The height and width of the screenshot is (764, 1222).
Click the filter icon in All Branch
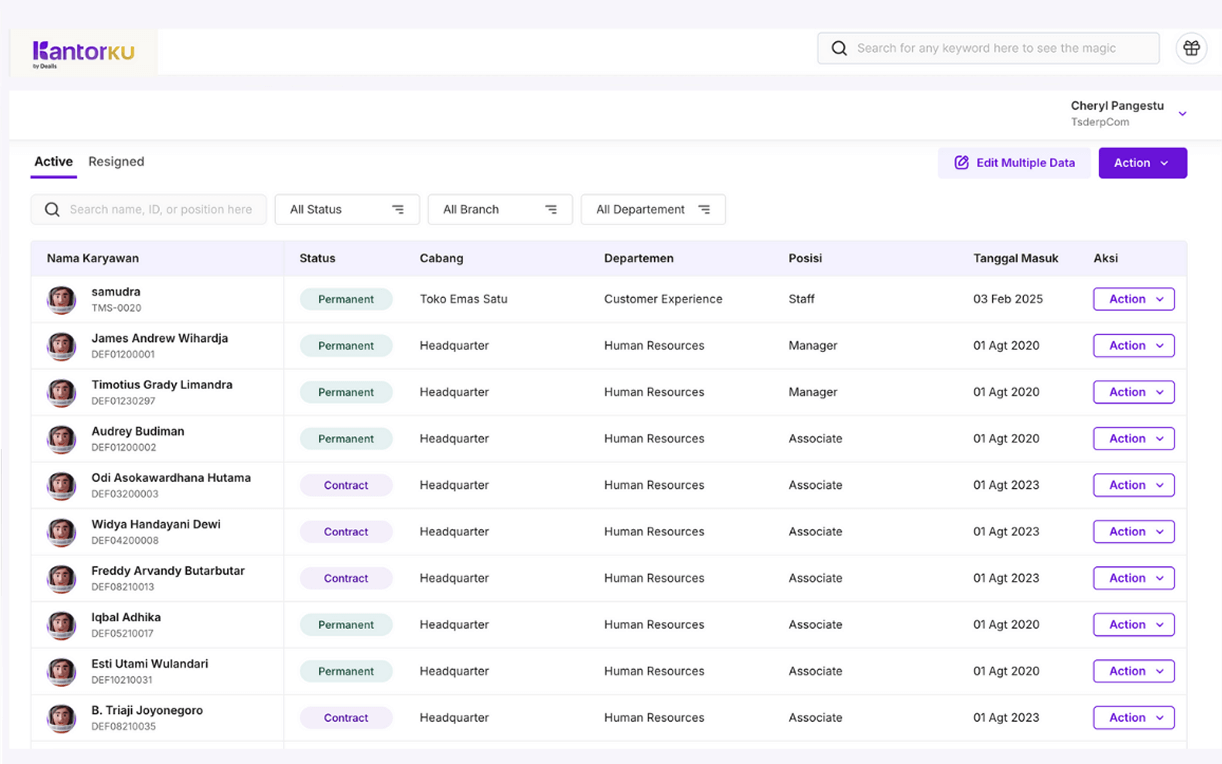click(551, 210)
